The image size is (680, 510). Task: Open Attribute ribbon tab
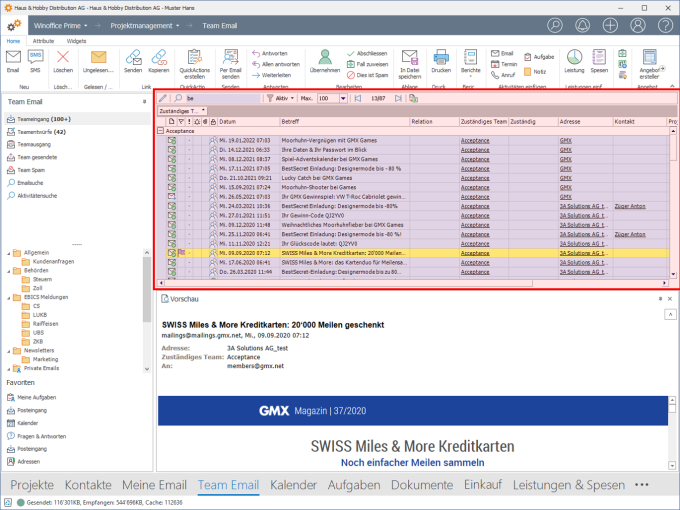tap(43, 41)
